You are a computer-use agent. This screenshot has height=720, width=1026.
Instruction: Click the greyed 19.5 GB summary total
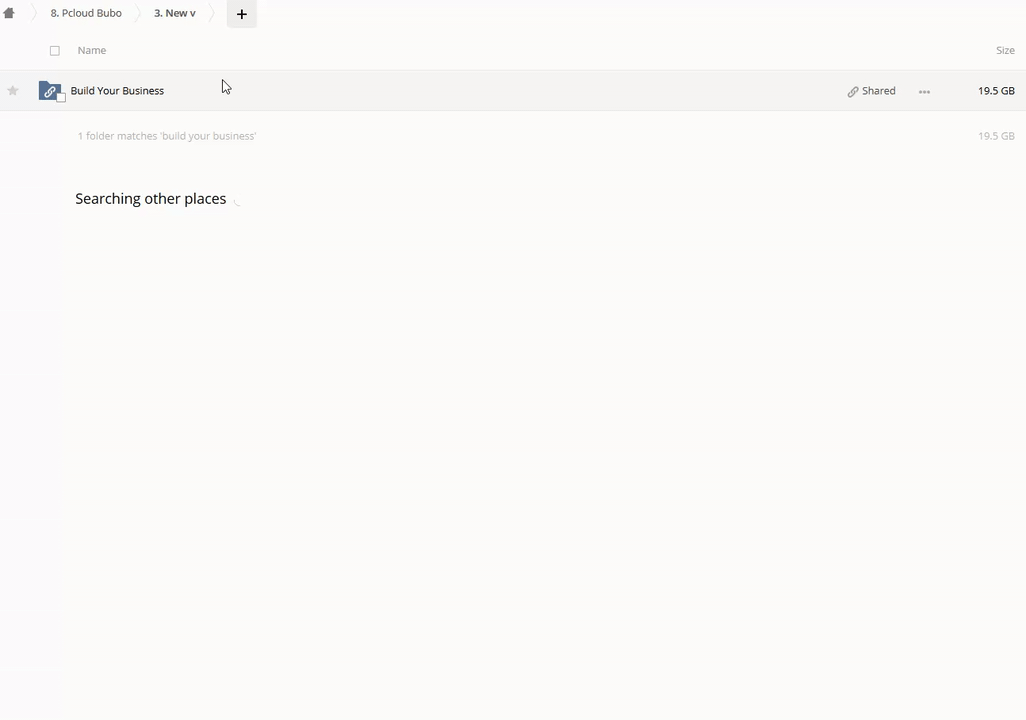[x=995, y=136]
